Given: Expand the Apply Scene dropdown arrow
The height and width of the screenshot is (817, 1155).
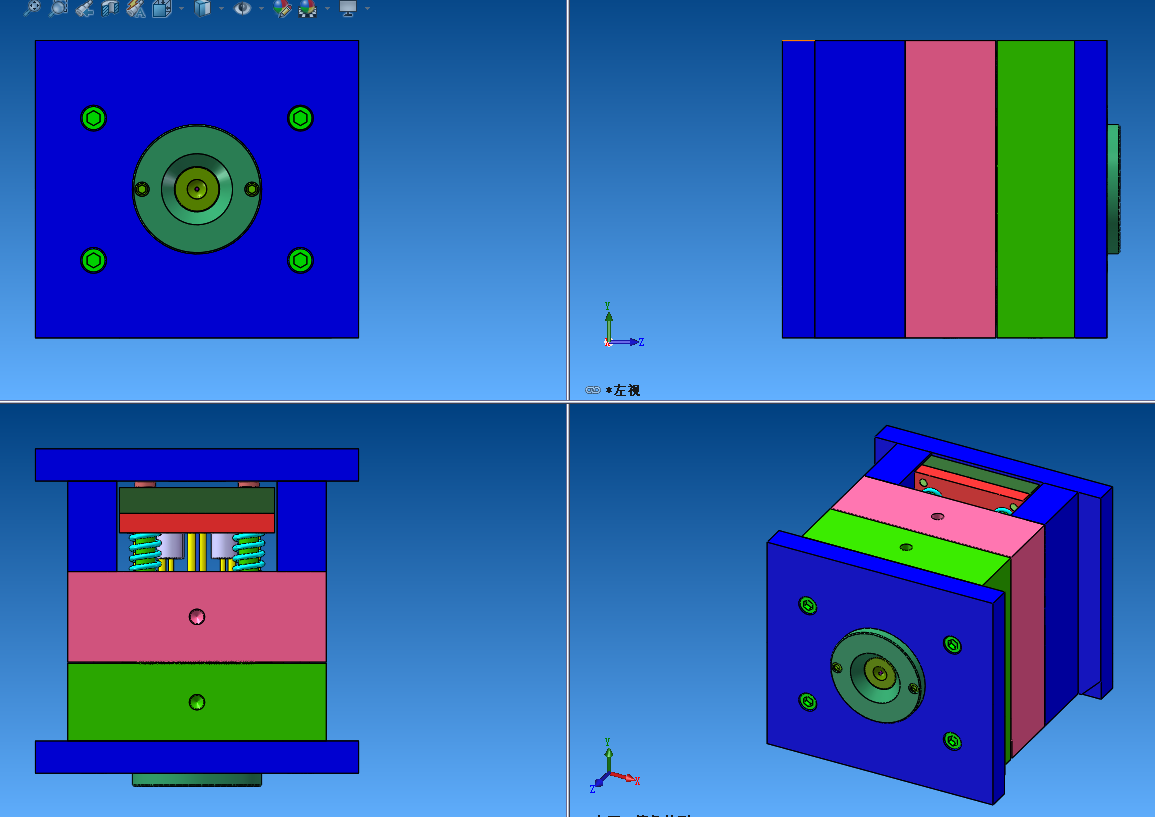Looking at the screenshot, I should [x=327, y=8].
